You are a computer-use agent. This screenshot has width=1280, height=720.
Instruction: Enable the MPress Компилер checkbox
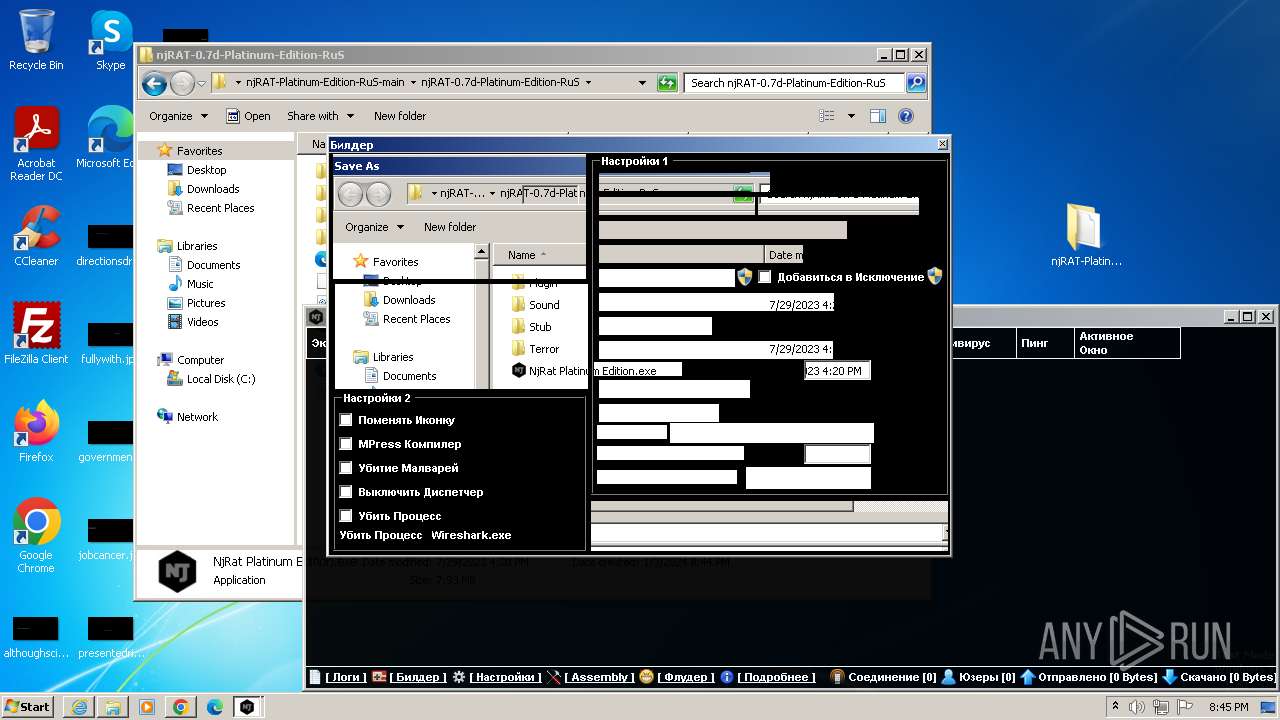pos(346,444)
